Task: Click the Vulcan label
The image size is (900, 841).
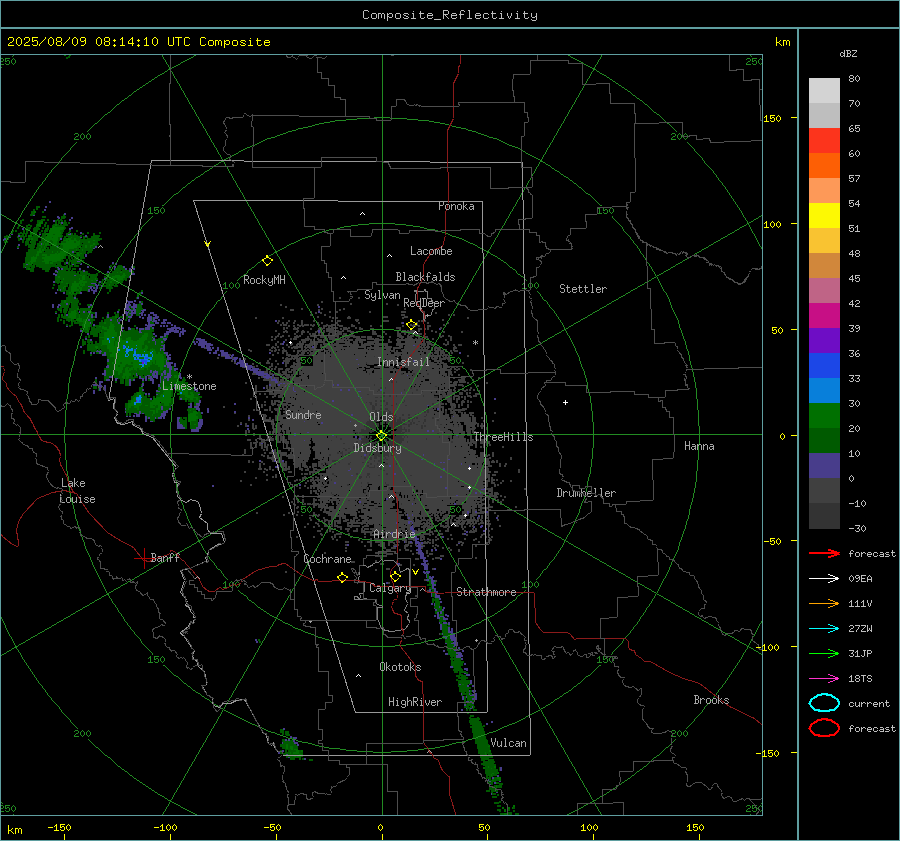Action: point(508,743)
